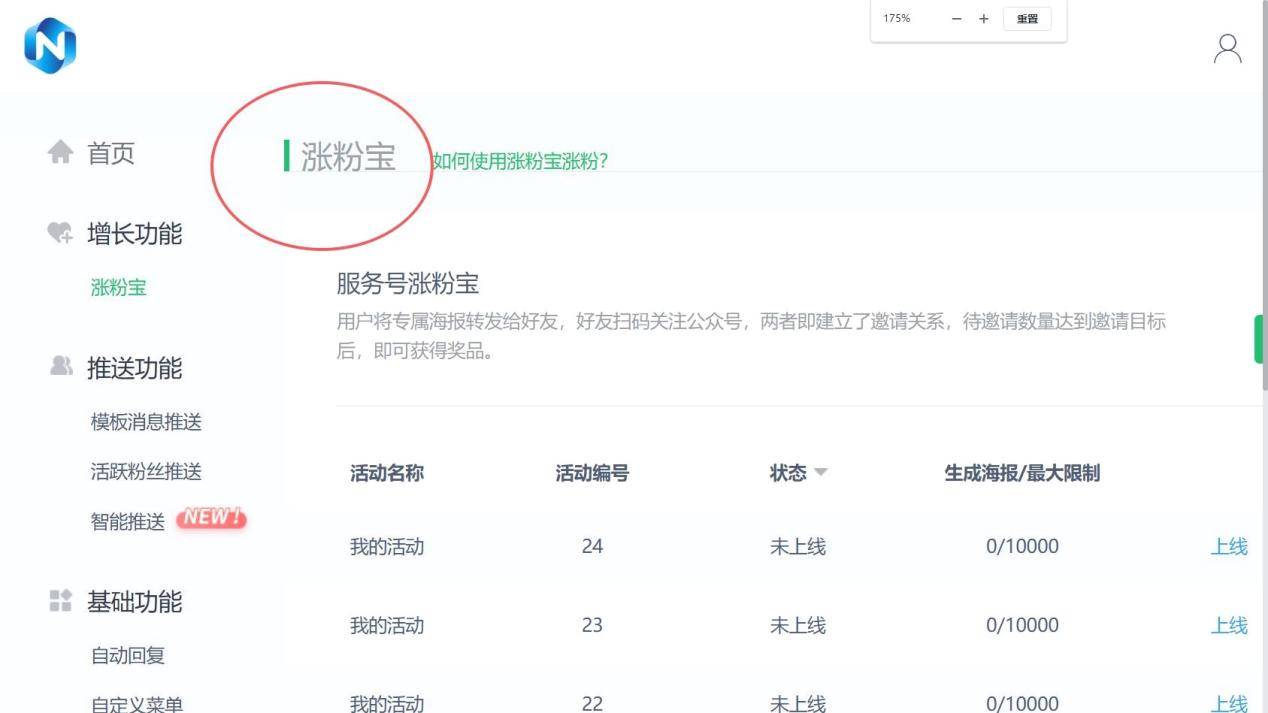1268x713 pixels.
Task: Click the NEW badge beside 智能推送
Action: 210,519
